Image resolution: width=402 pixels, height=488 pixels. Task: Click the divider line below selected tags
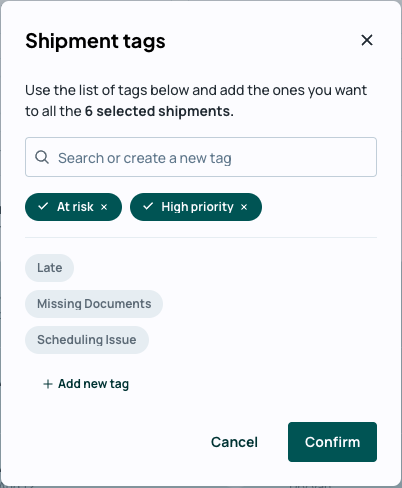(201, 237)
